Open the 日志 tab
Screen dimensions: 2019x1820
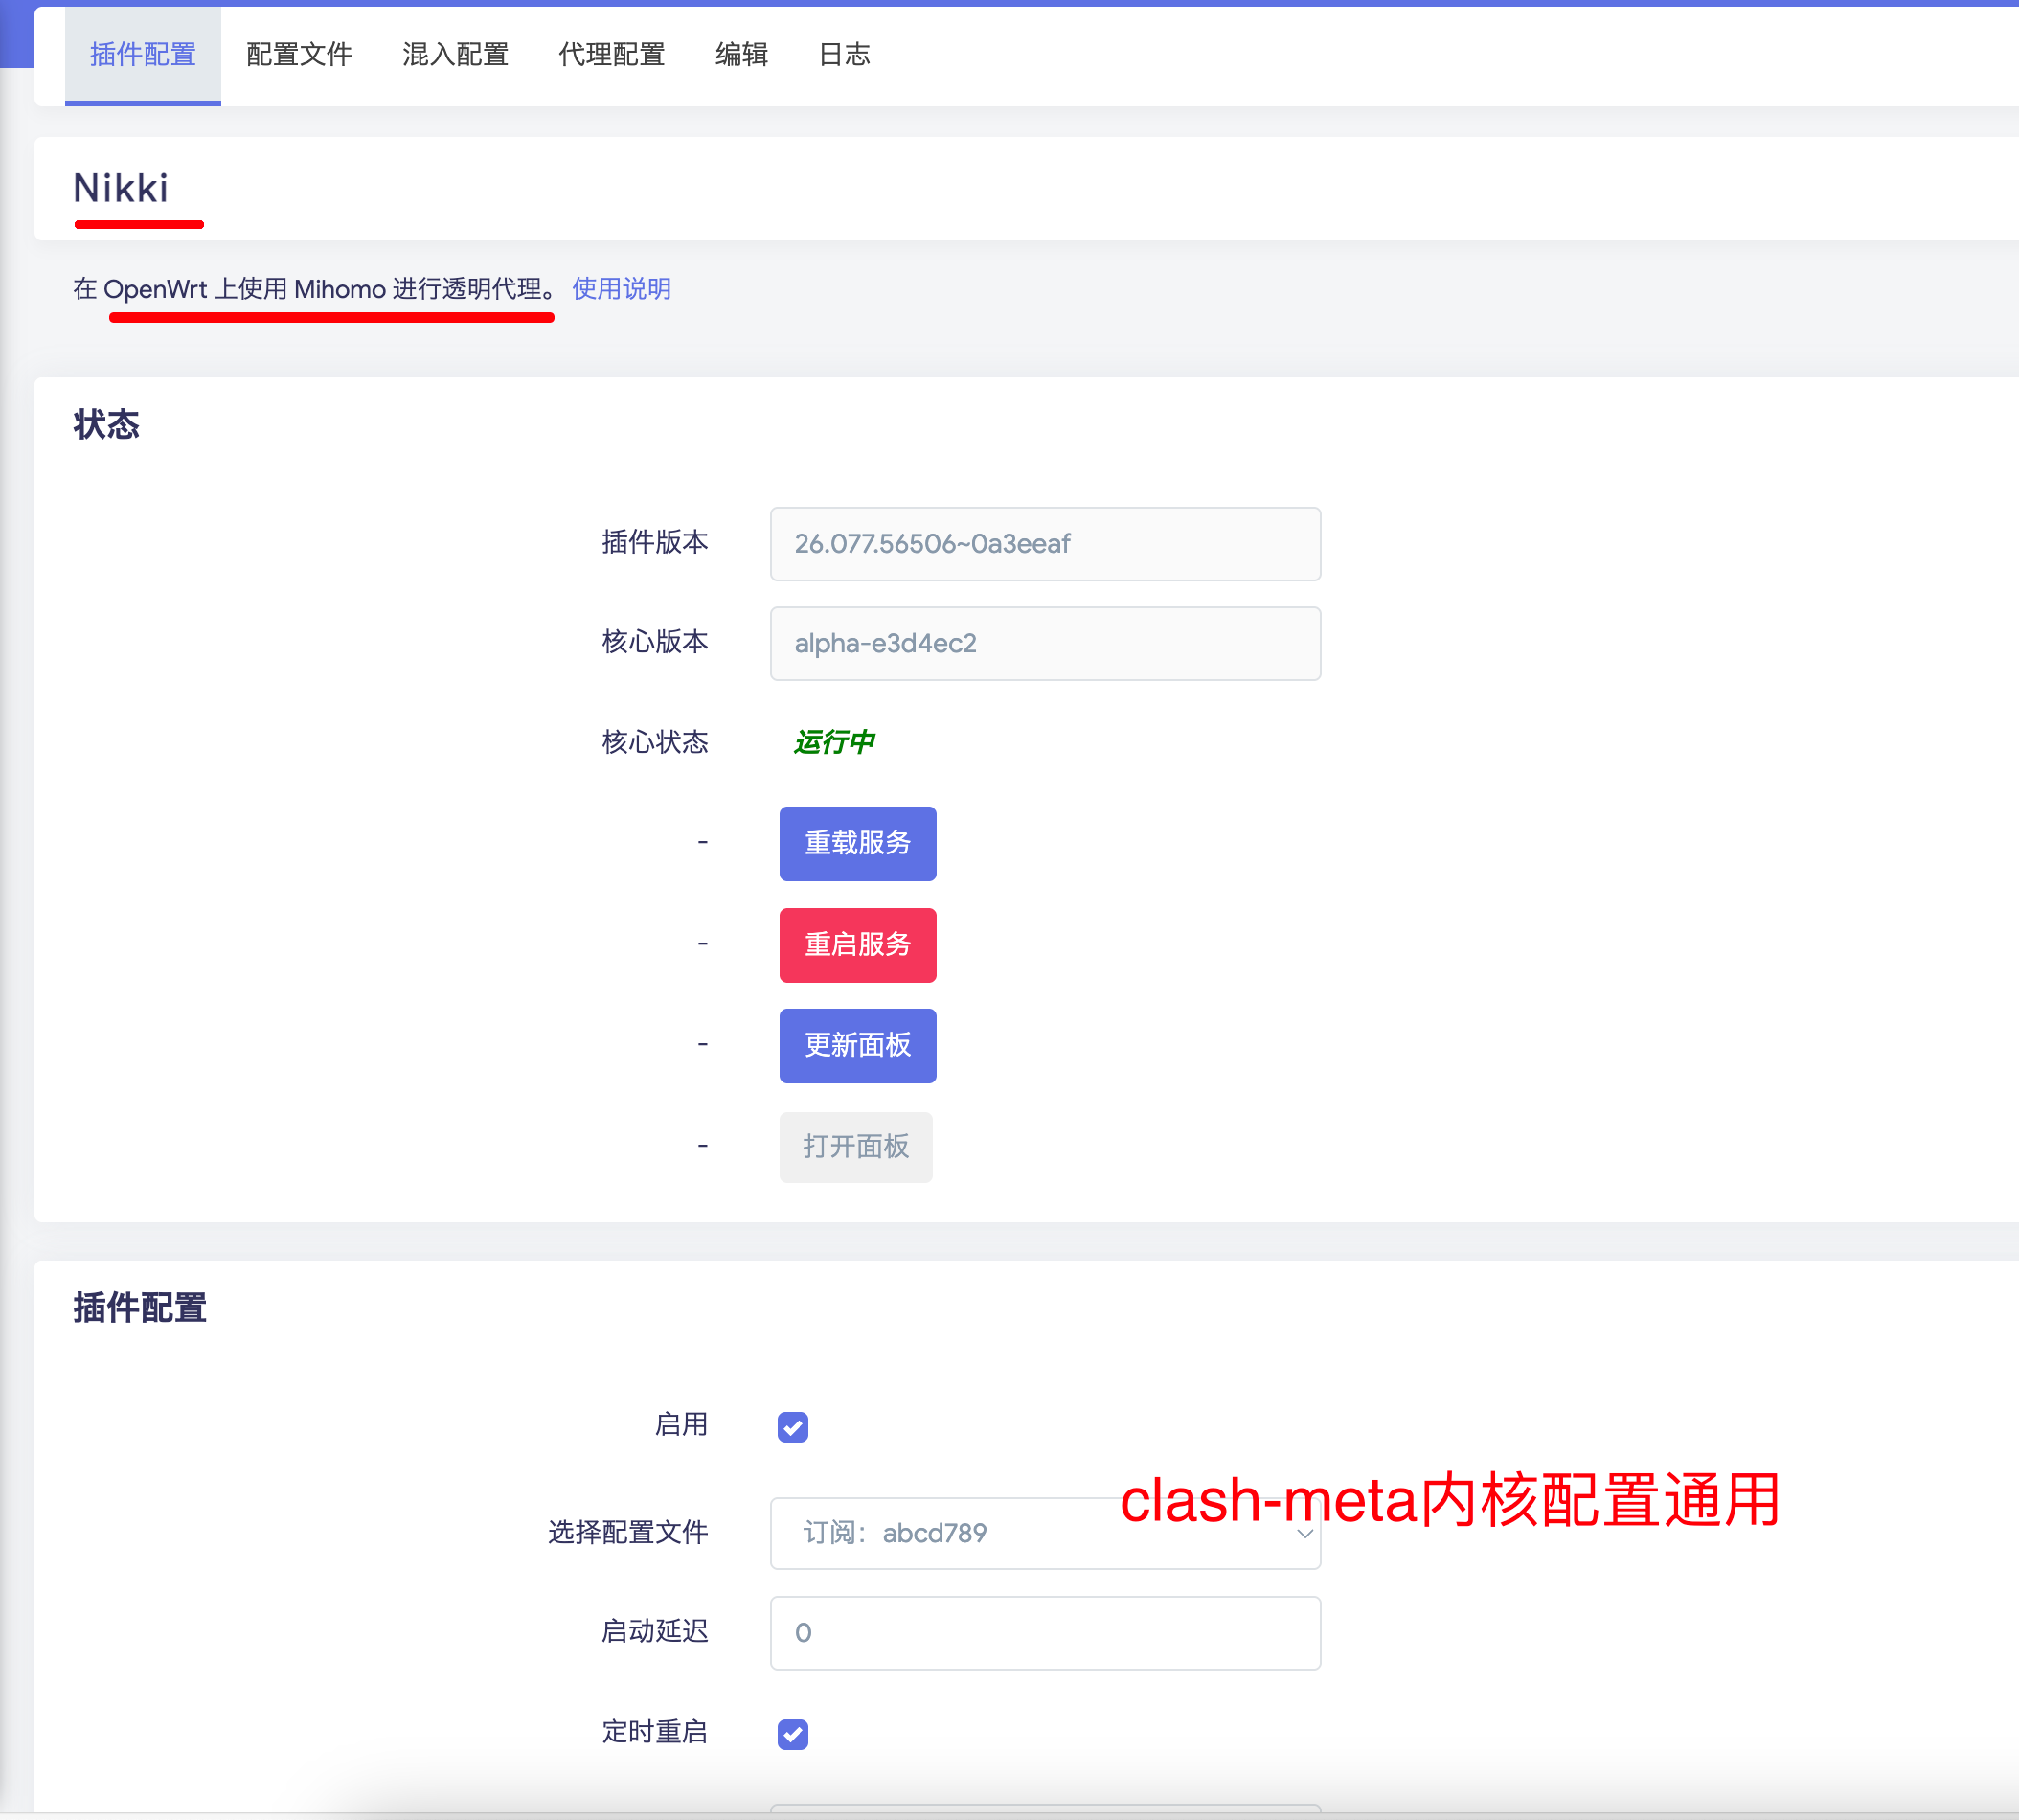[844, 55]
